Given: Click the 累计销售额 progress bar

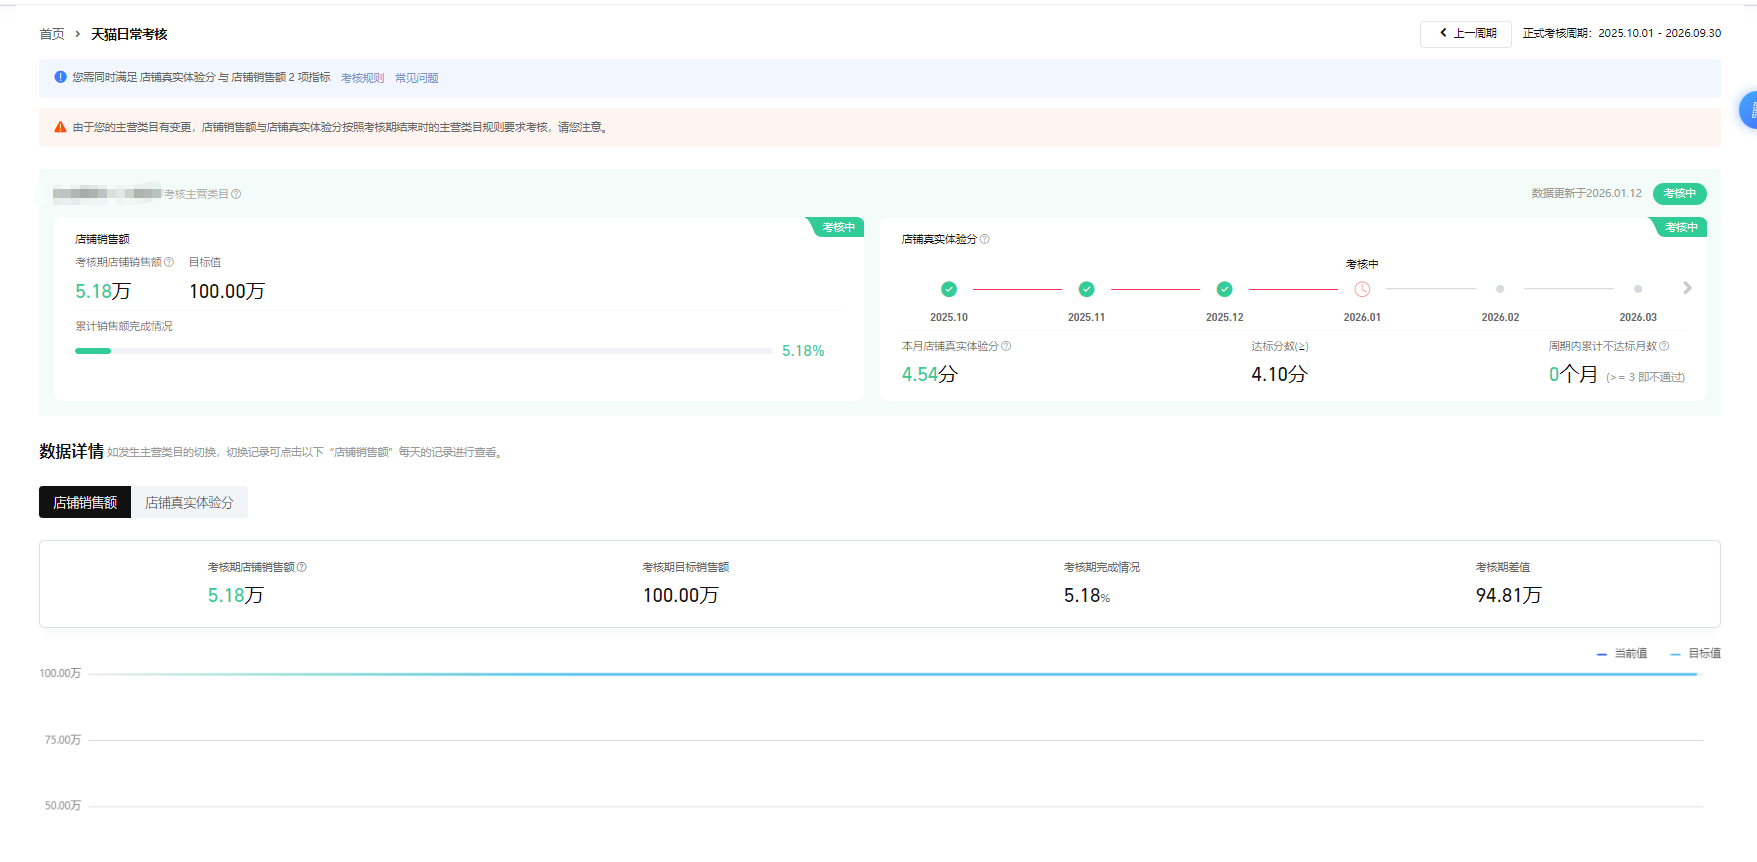Looking at the screenshot, I should pyautogui.click(x=423, y=351).
